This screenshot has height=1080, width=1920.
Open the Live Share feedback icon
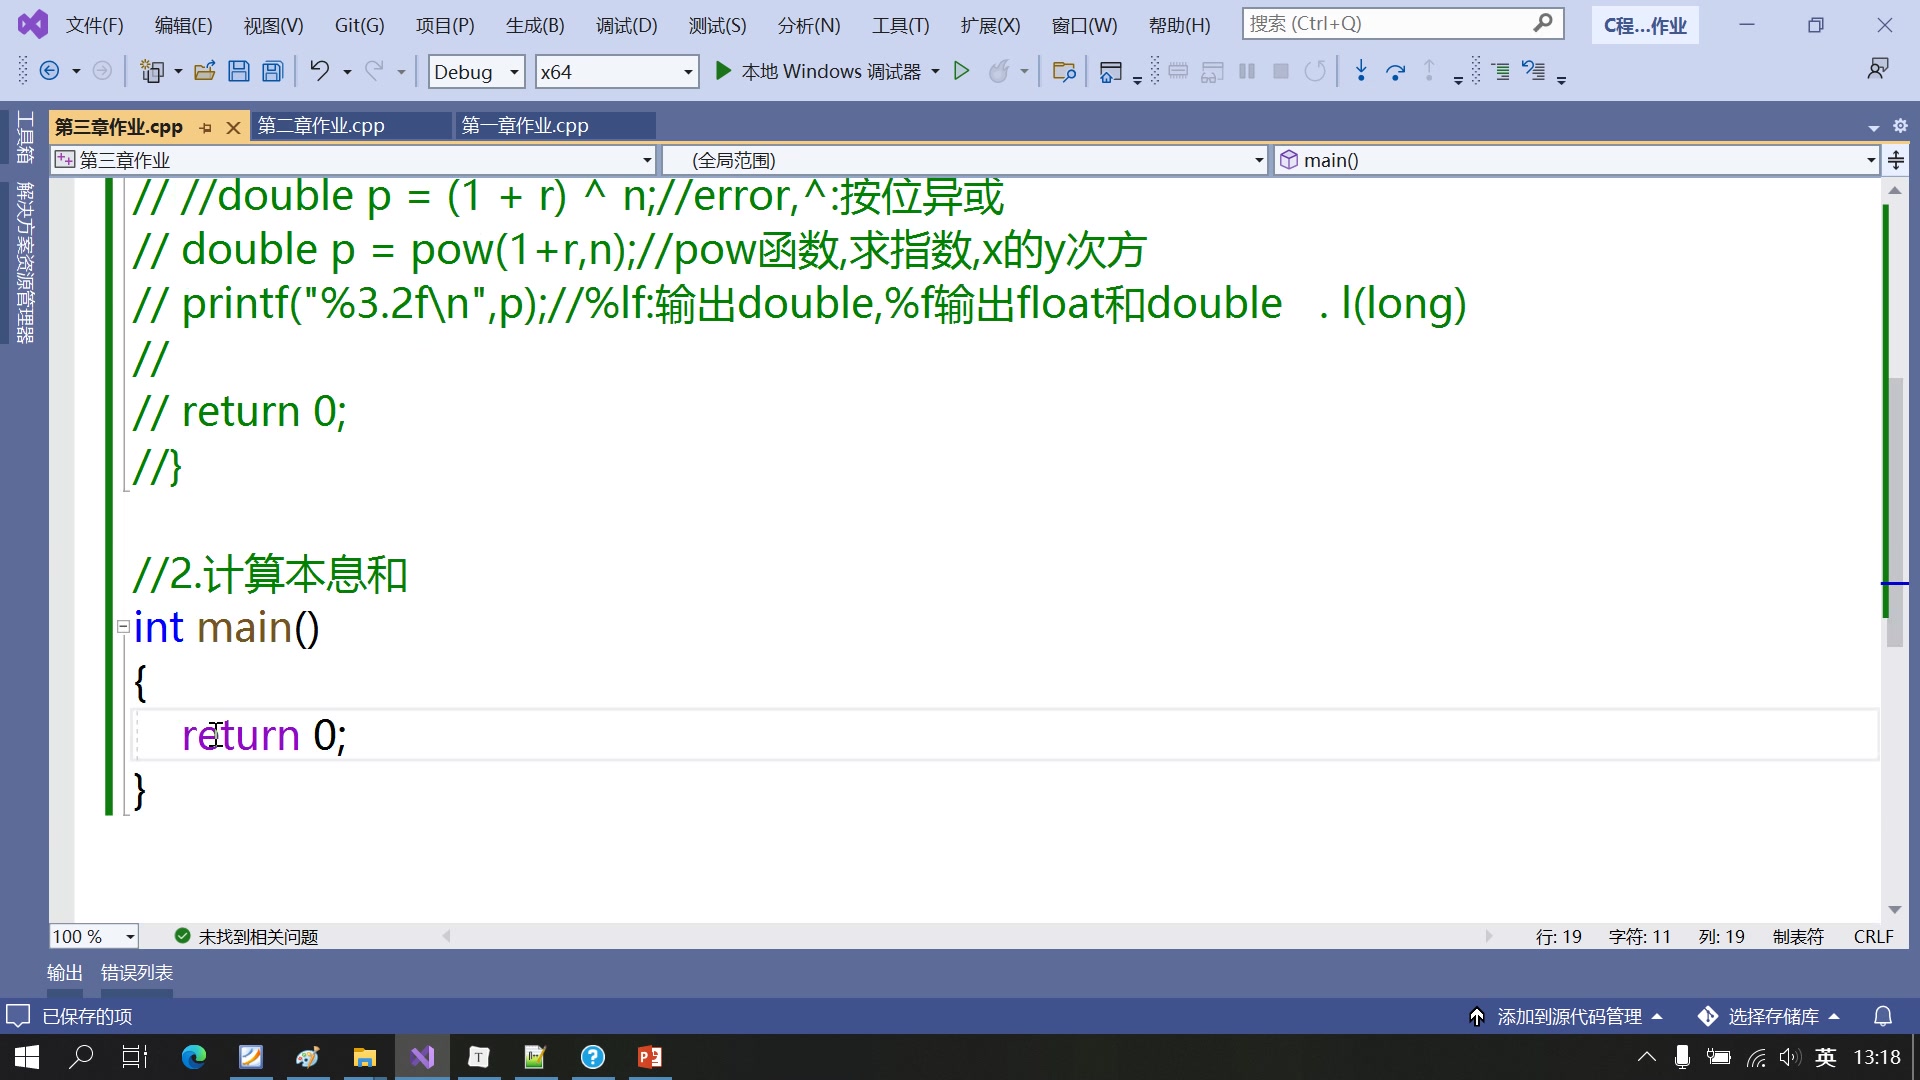[x=1878, y=69]
